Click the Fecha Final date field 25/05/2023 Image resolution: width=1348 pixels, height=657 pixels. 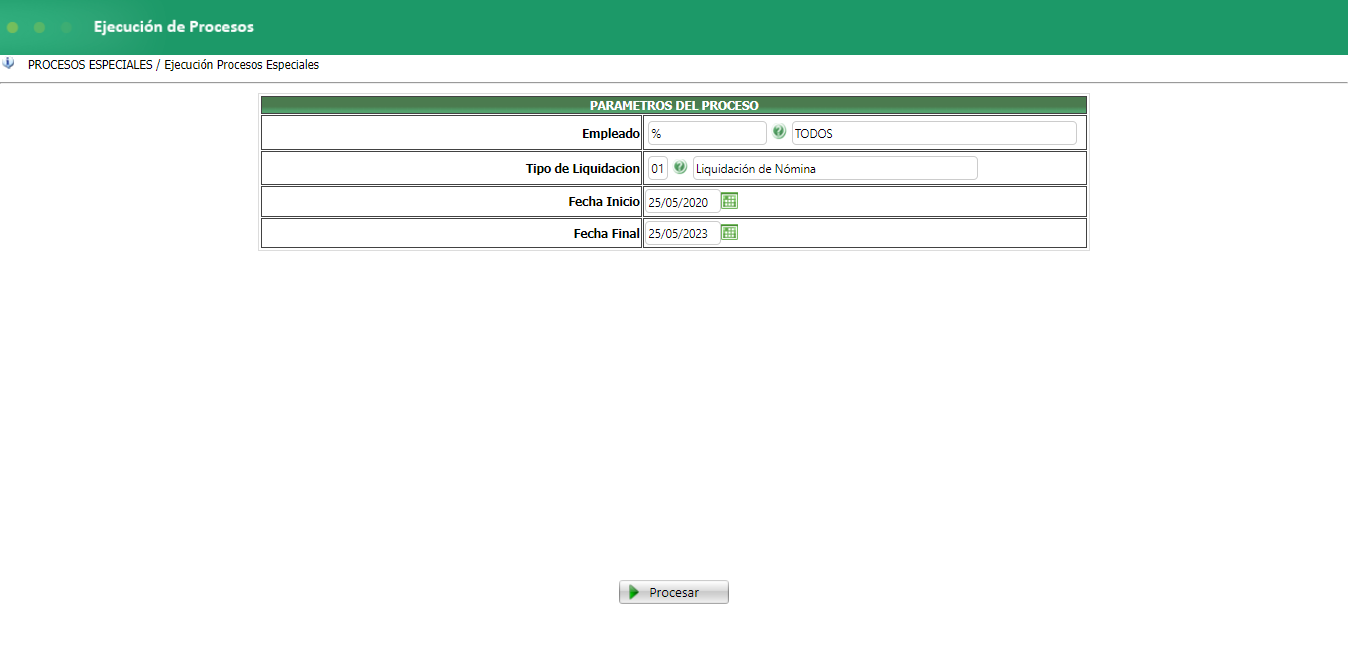[683, 233]
